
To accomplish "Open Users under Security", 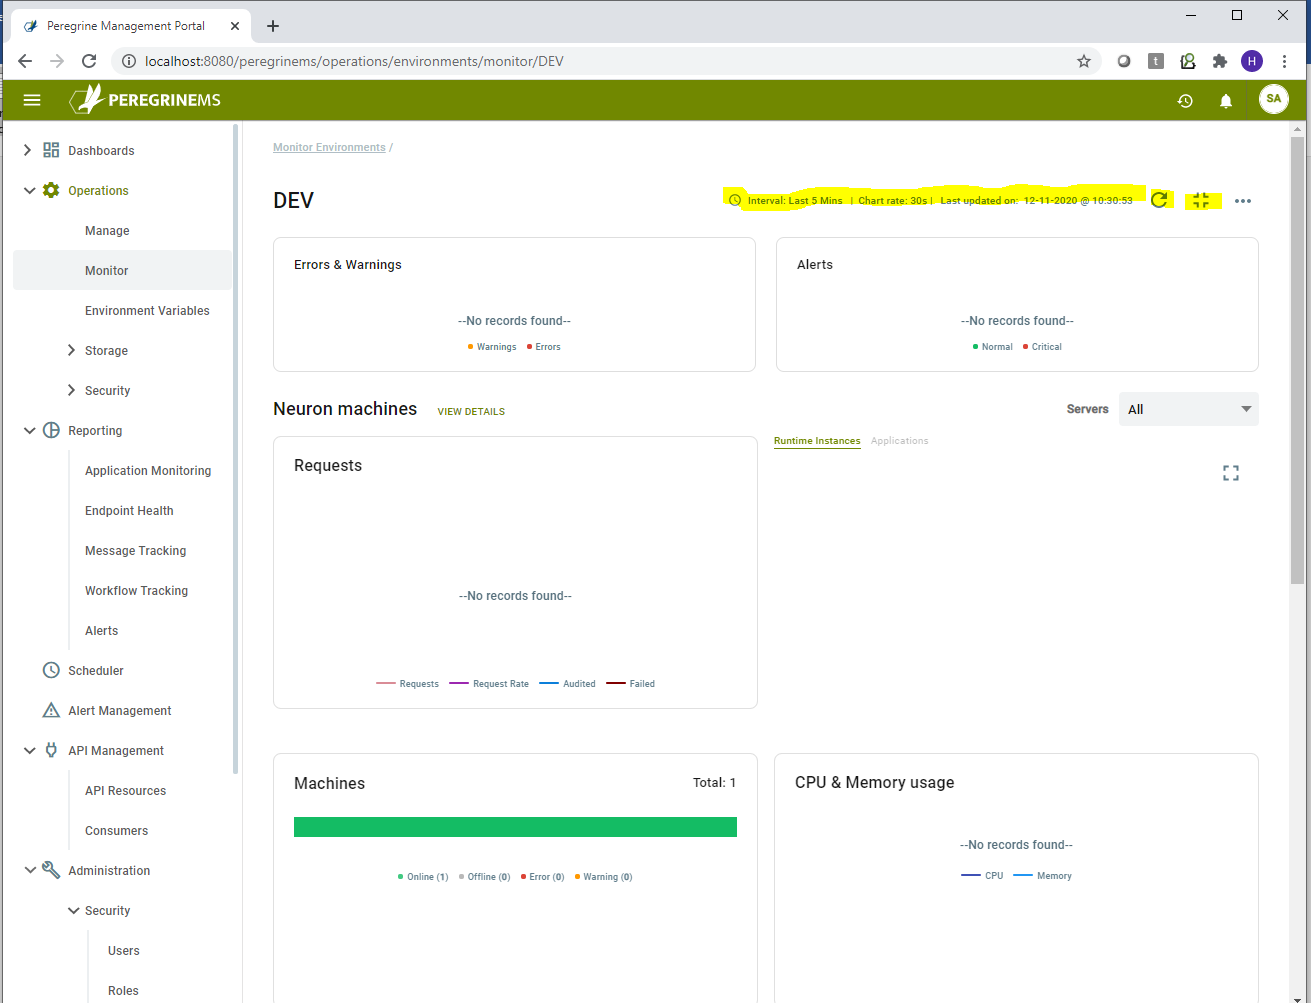I will (x=124, y=950).
